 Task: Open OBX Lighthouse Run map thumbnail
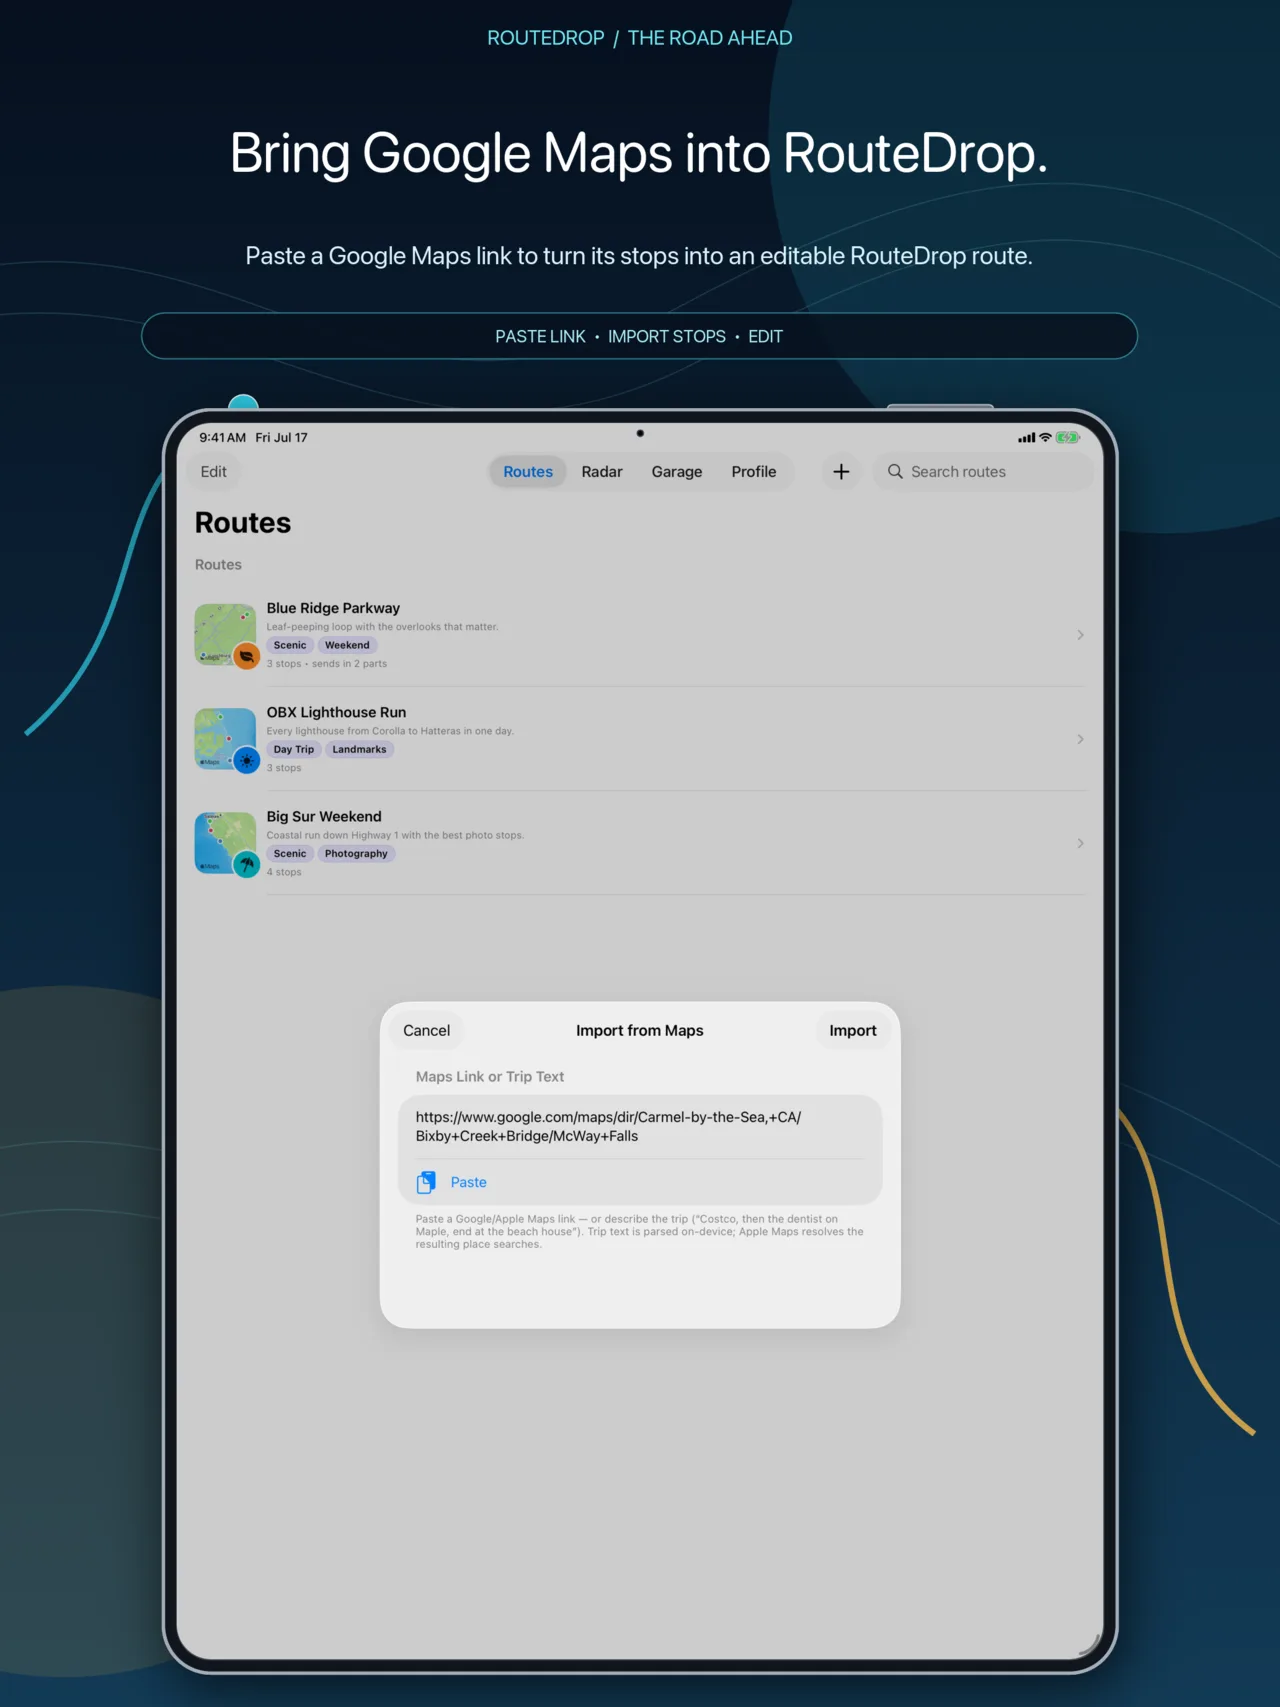point(225,739)
